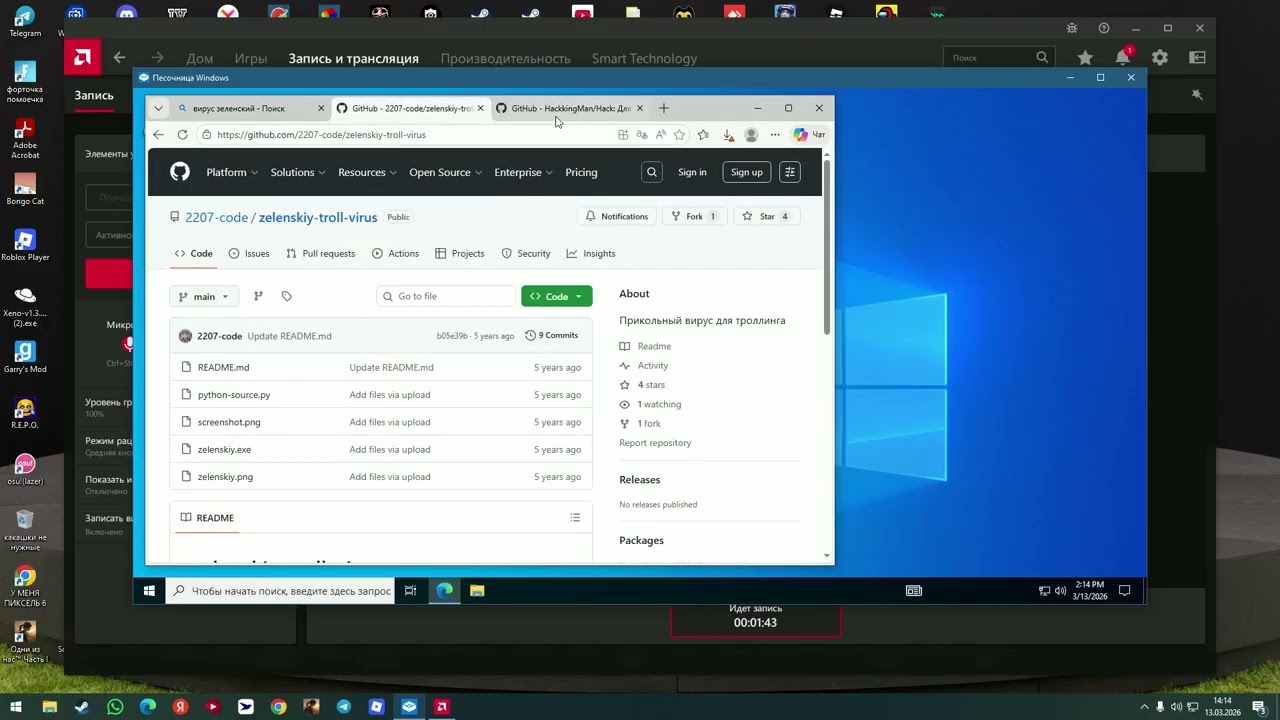Open the Edge profile avatar

[x=751, y=135]
